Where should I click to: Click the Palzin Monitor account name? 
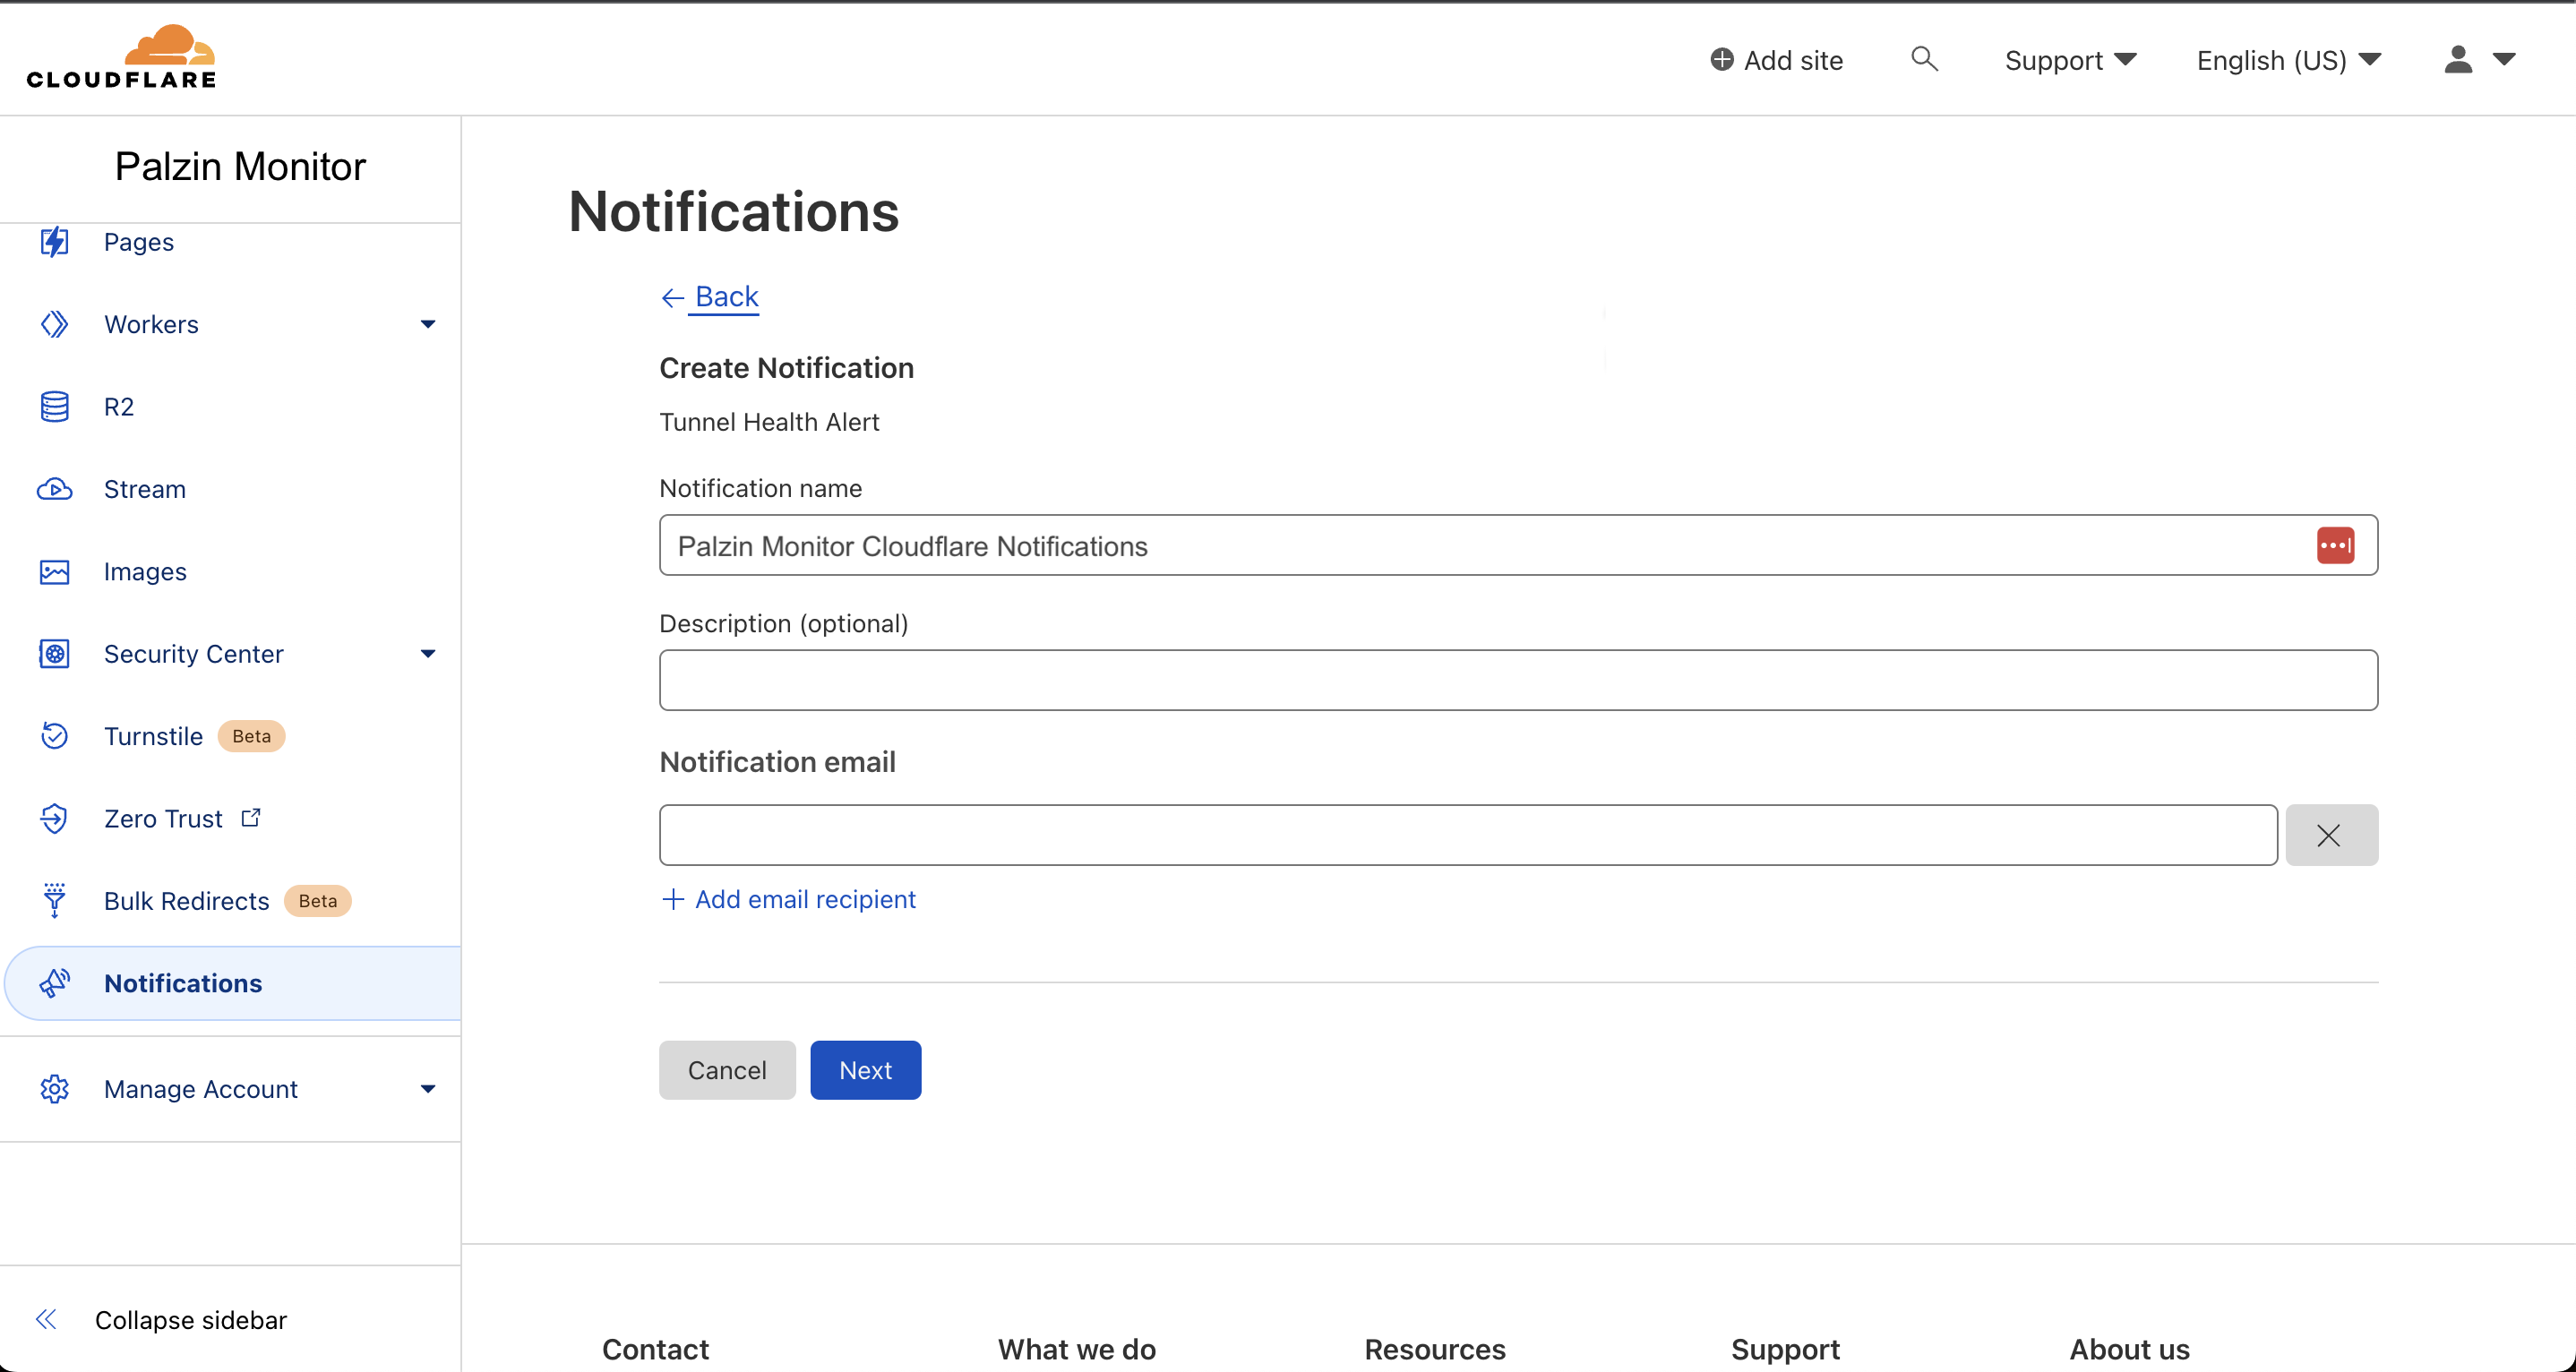pos(240,166)
